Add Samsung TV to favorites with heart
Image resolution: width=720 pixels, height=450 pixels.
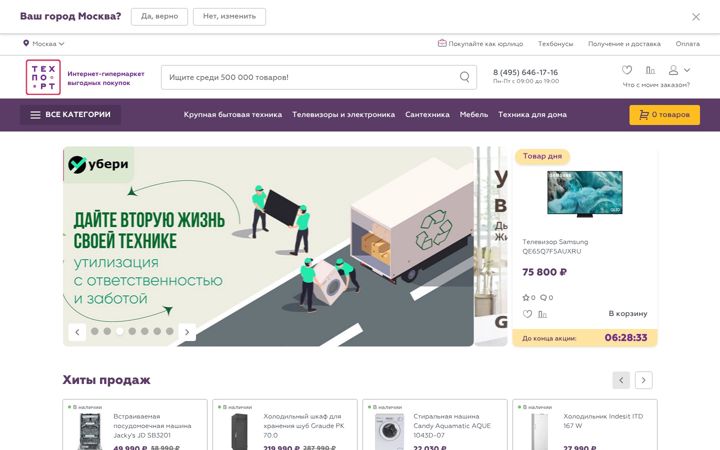point(527,314)
